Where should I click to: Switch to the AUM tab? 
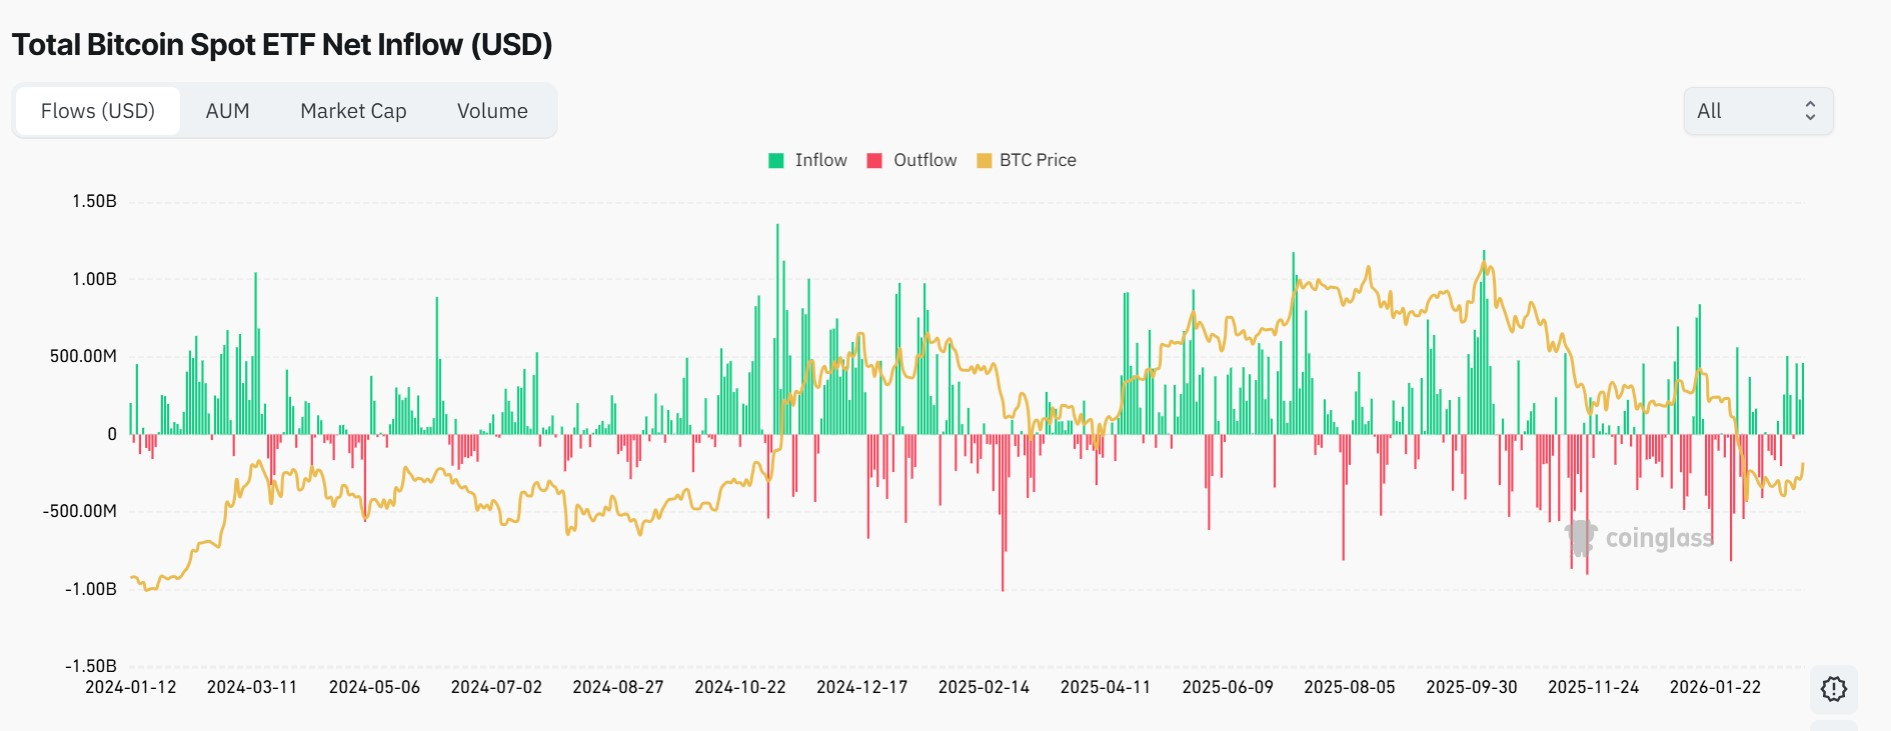(x=227, y=111)
